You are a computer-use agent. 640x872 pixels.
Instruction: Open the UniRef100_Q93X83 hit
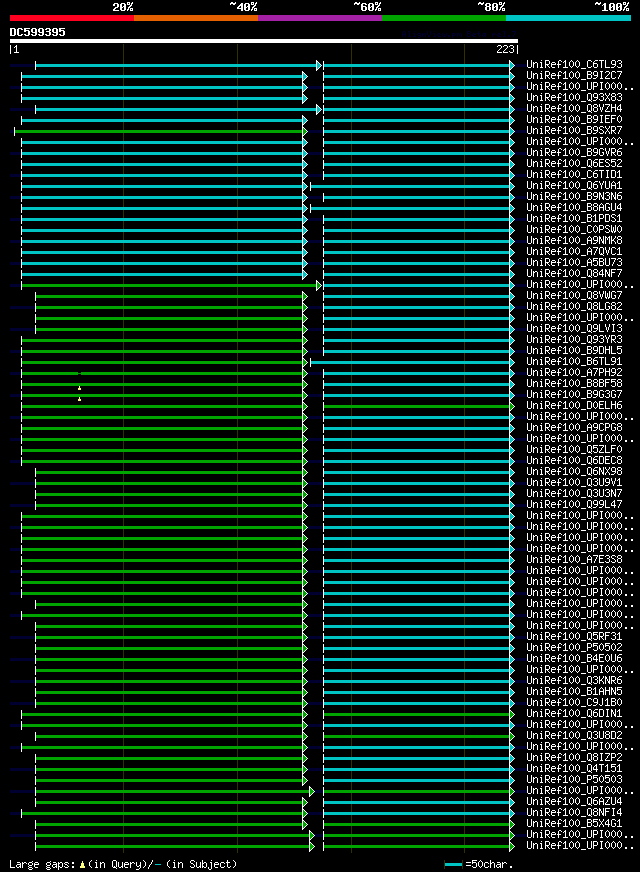(574, 97)
